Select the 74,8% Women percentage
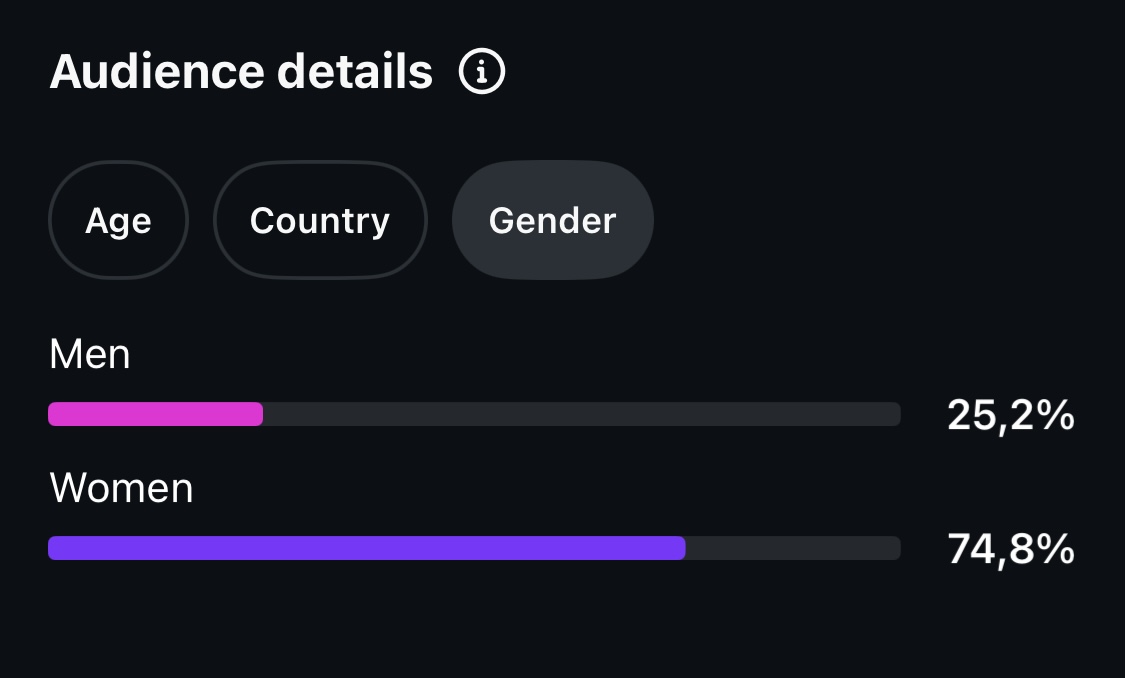 coord(1011,549)
